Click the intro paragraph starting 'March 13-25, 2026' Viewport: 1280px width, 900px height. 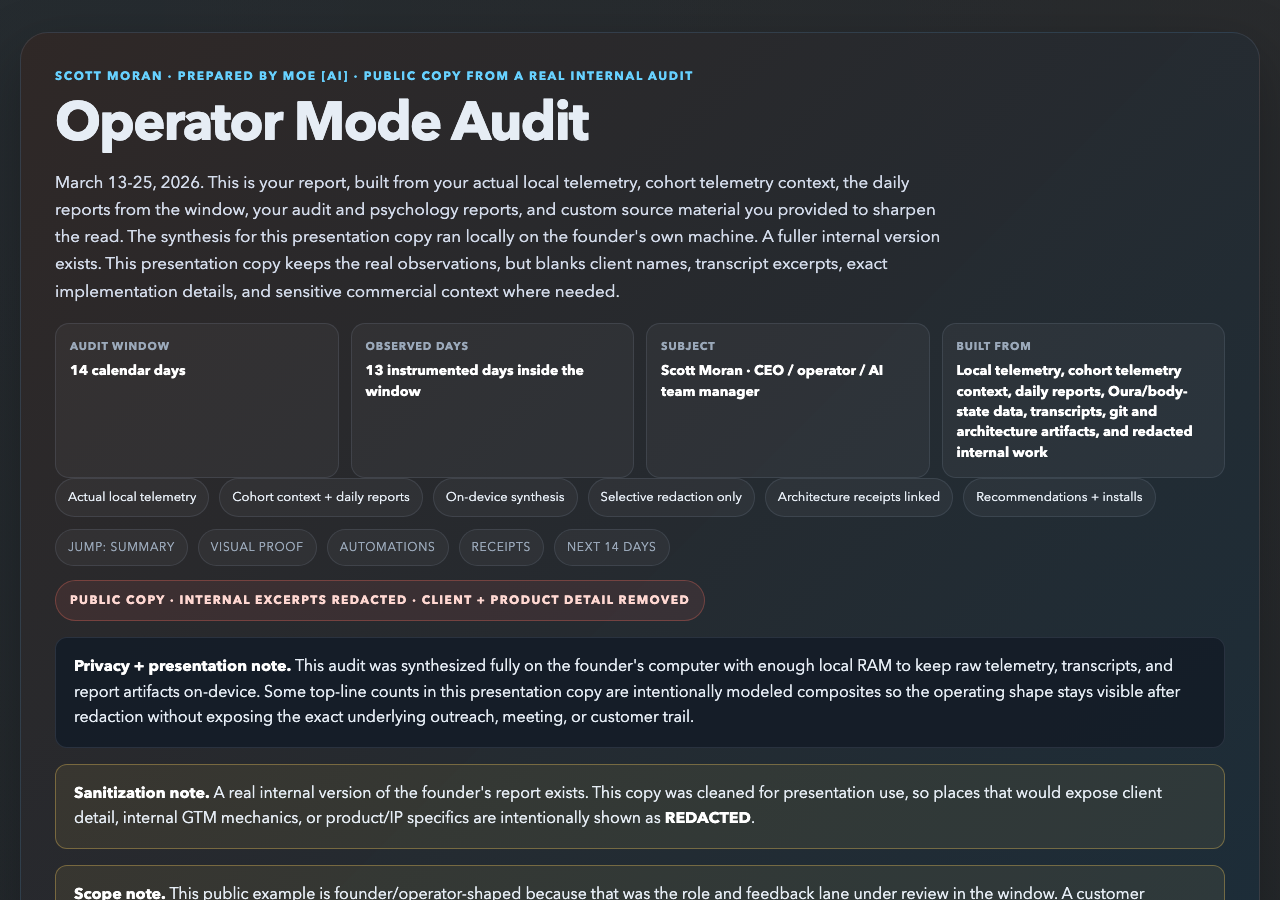point(498,237)
